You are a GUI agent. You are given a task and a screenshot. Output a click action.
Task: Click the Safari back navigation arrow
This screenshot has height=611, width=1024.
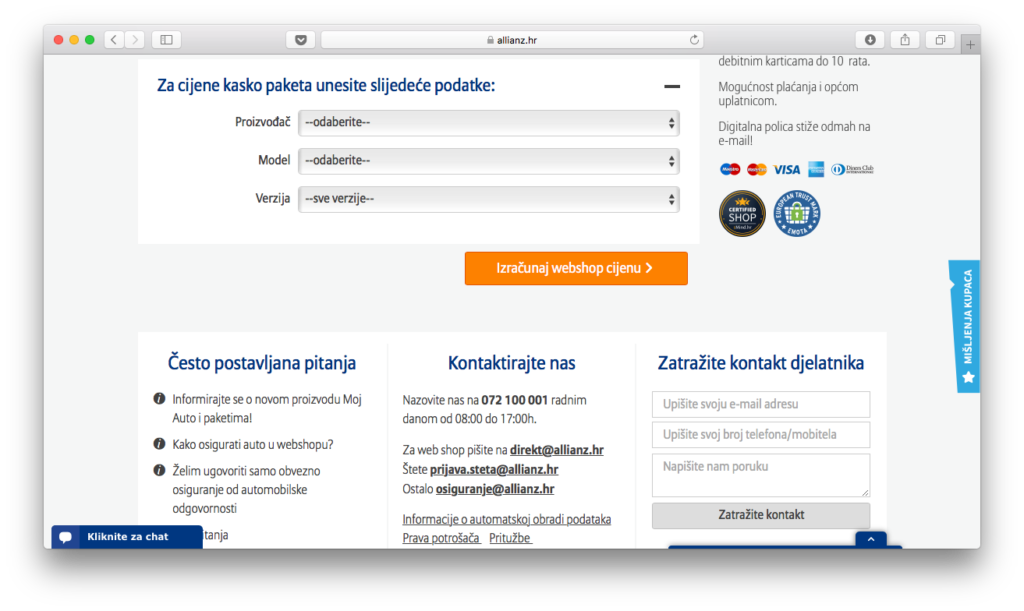point(114,40)
